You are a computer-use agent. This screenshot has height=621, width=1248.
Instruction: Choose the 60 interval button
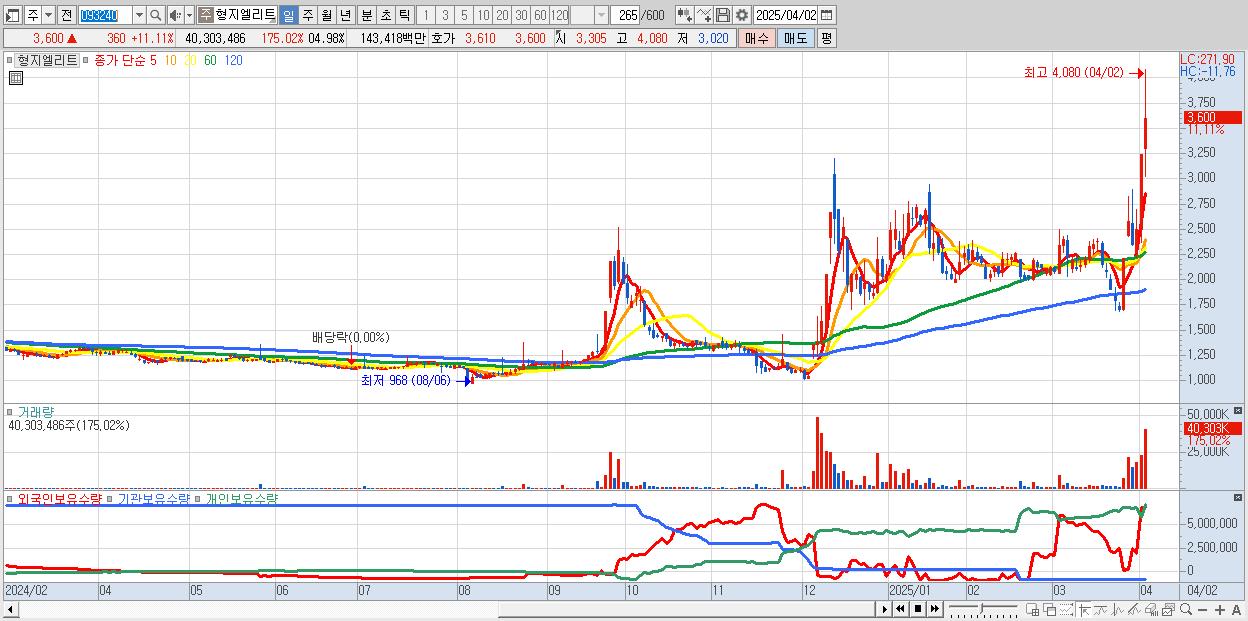pos(540,15)
